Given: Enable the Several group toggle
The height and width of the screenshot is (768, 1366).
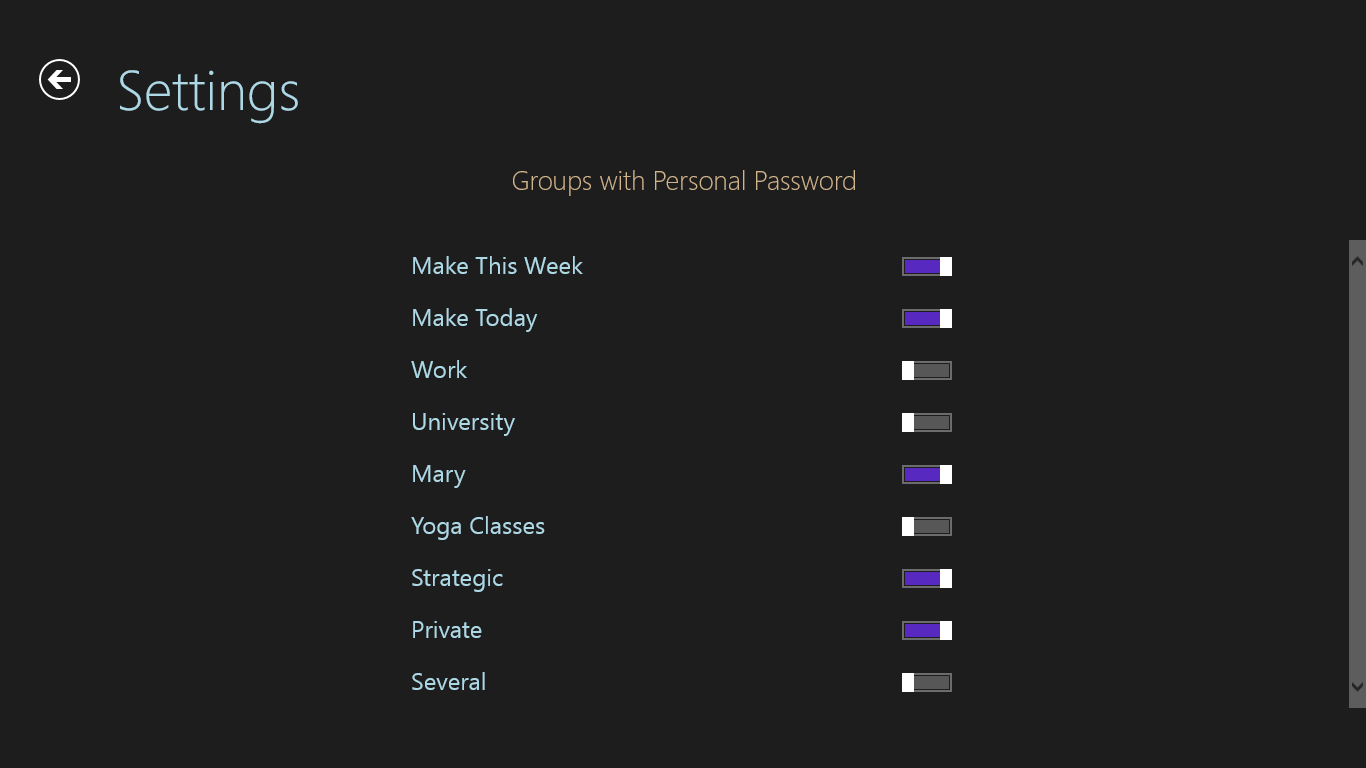Looking at the screenshot, I should 927,682.
